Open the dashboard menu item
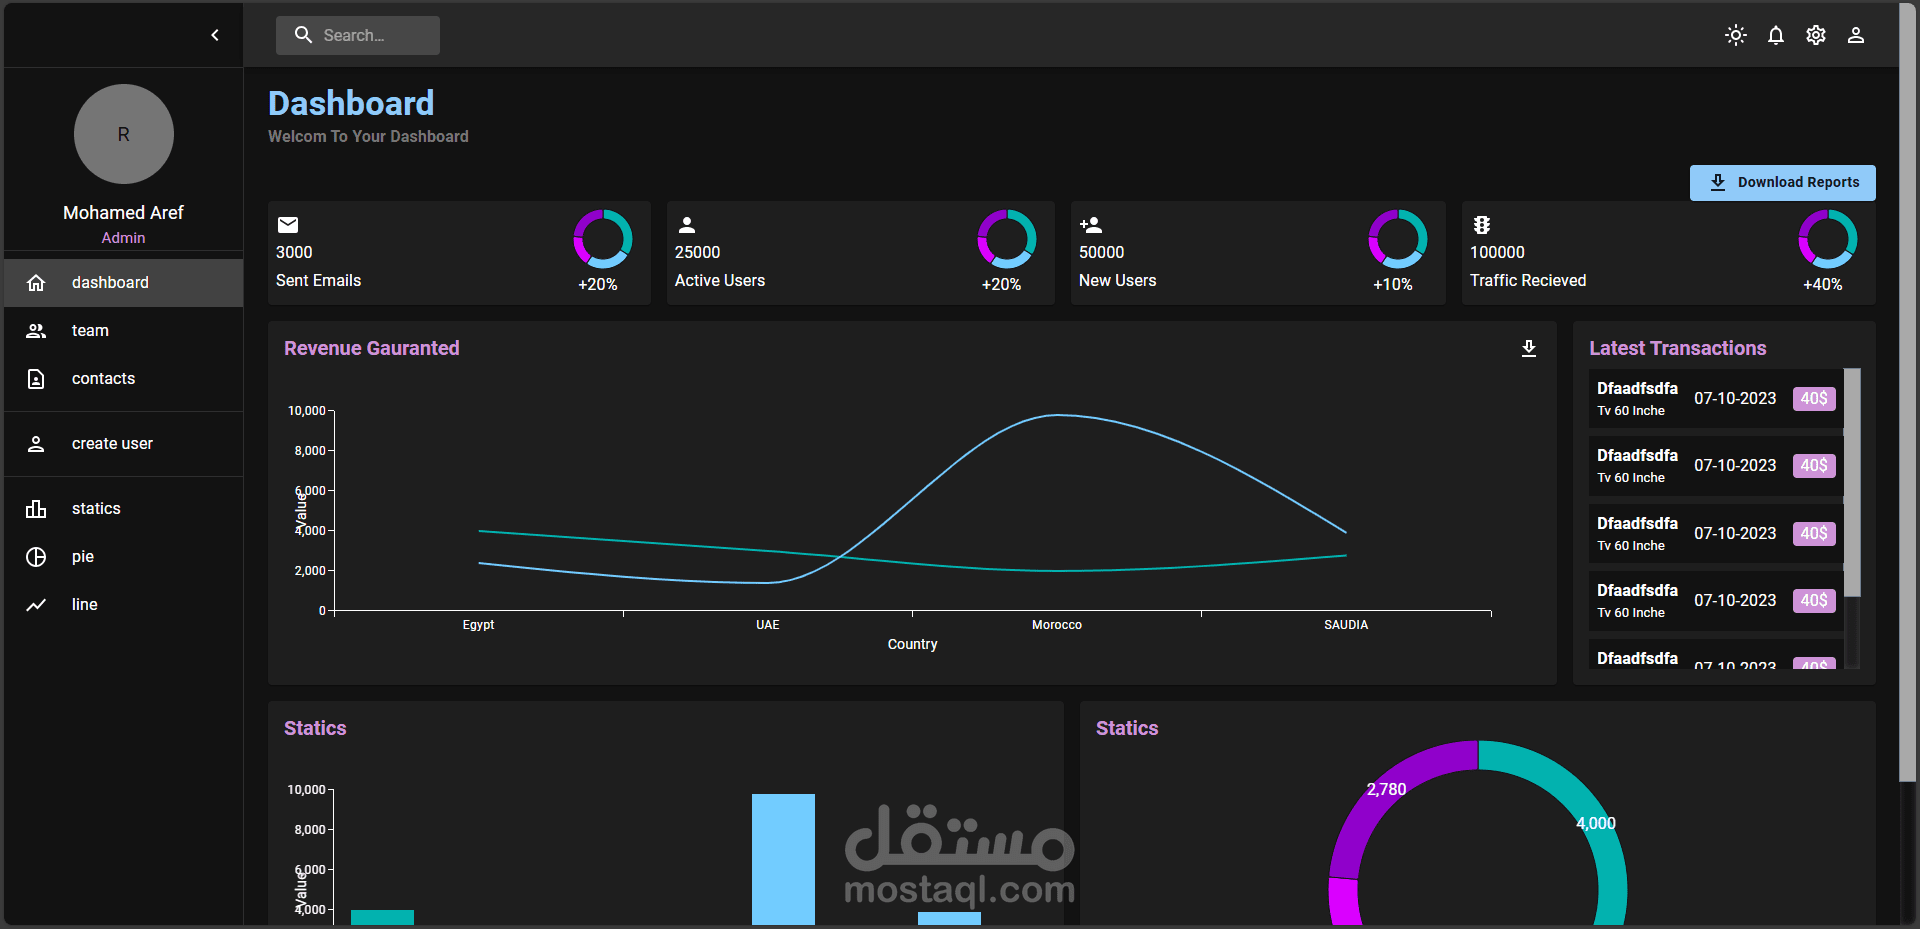 [x=124, y=283]
